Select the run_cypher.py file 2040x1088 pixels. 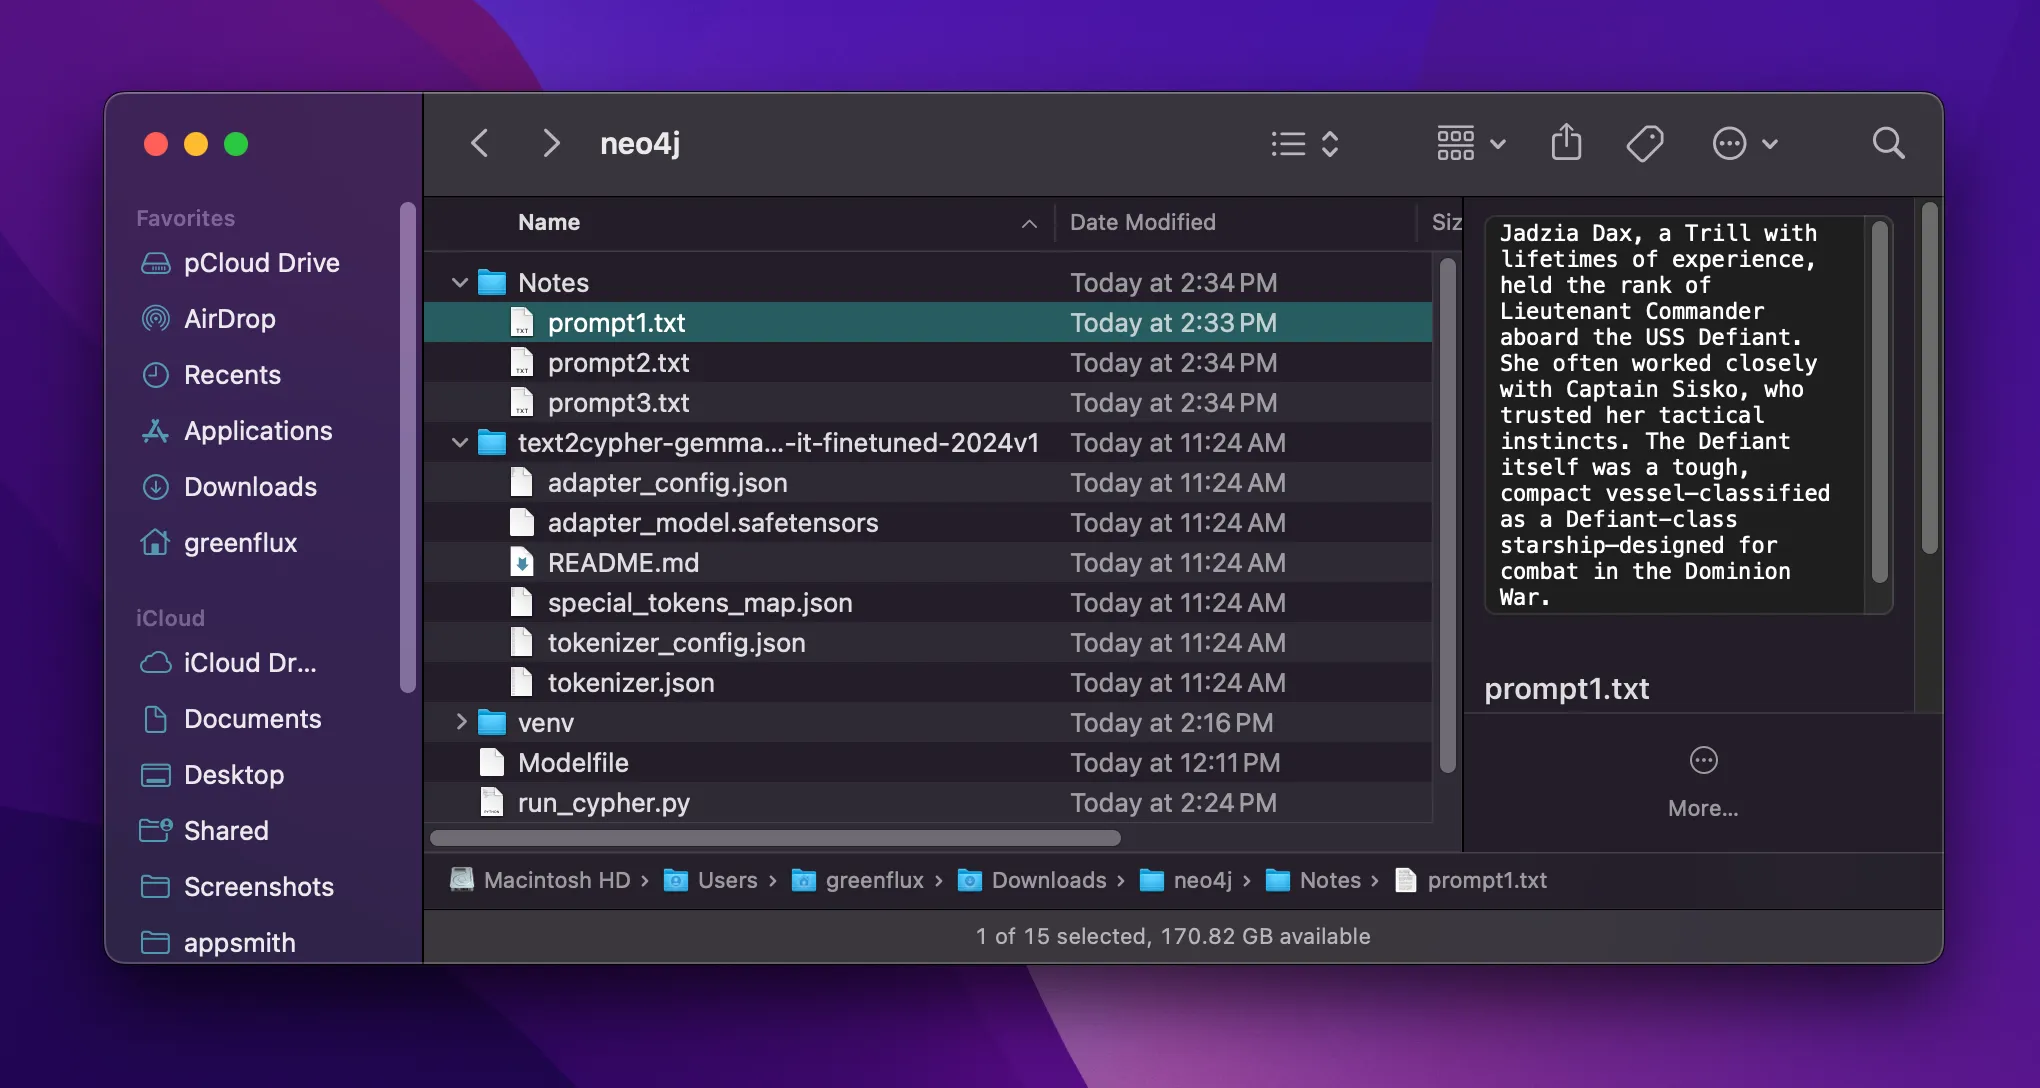603,803
